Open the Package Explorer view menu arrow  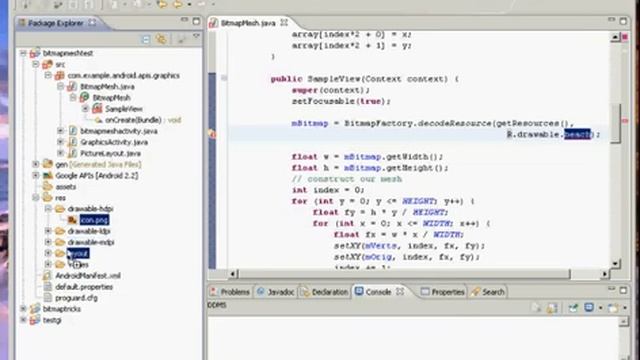pos(196,37)
